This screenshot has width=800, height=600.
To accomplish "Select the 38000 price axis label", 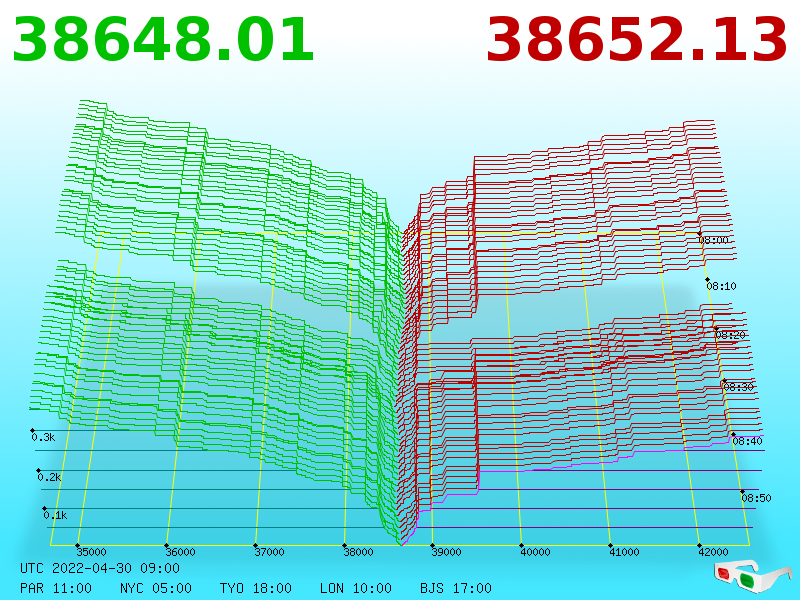I will click(x=358, y=552).
